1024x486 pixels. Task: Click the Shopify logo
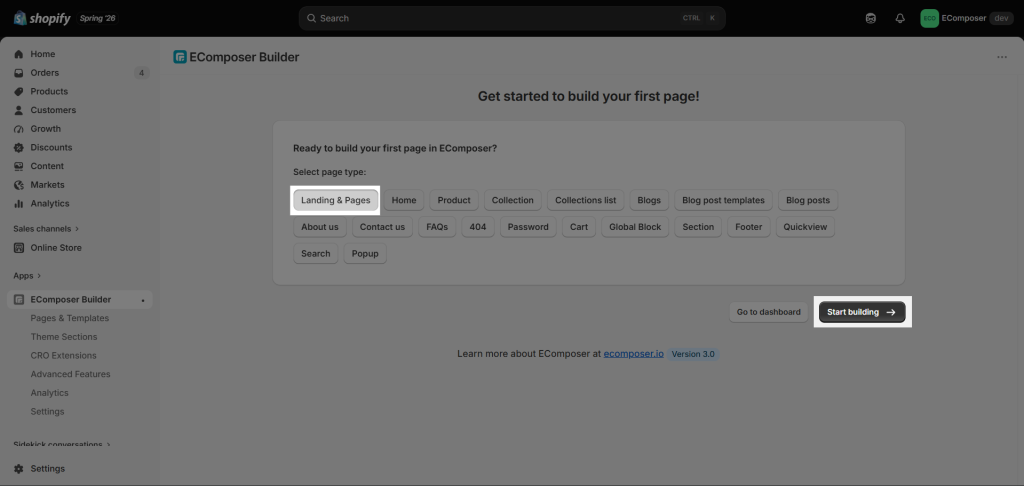(42, 18)
